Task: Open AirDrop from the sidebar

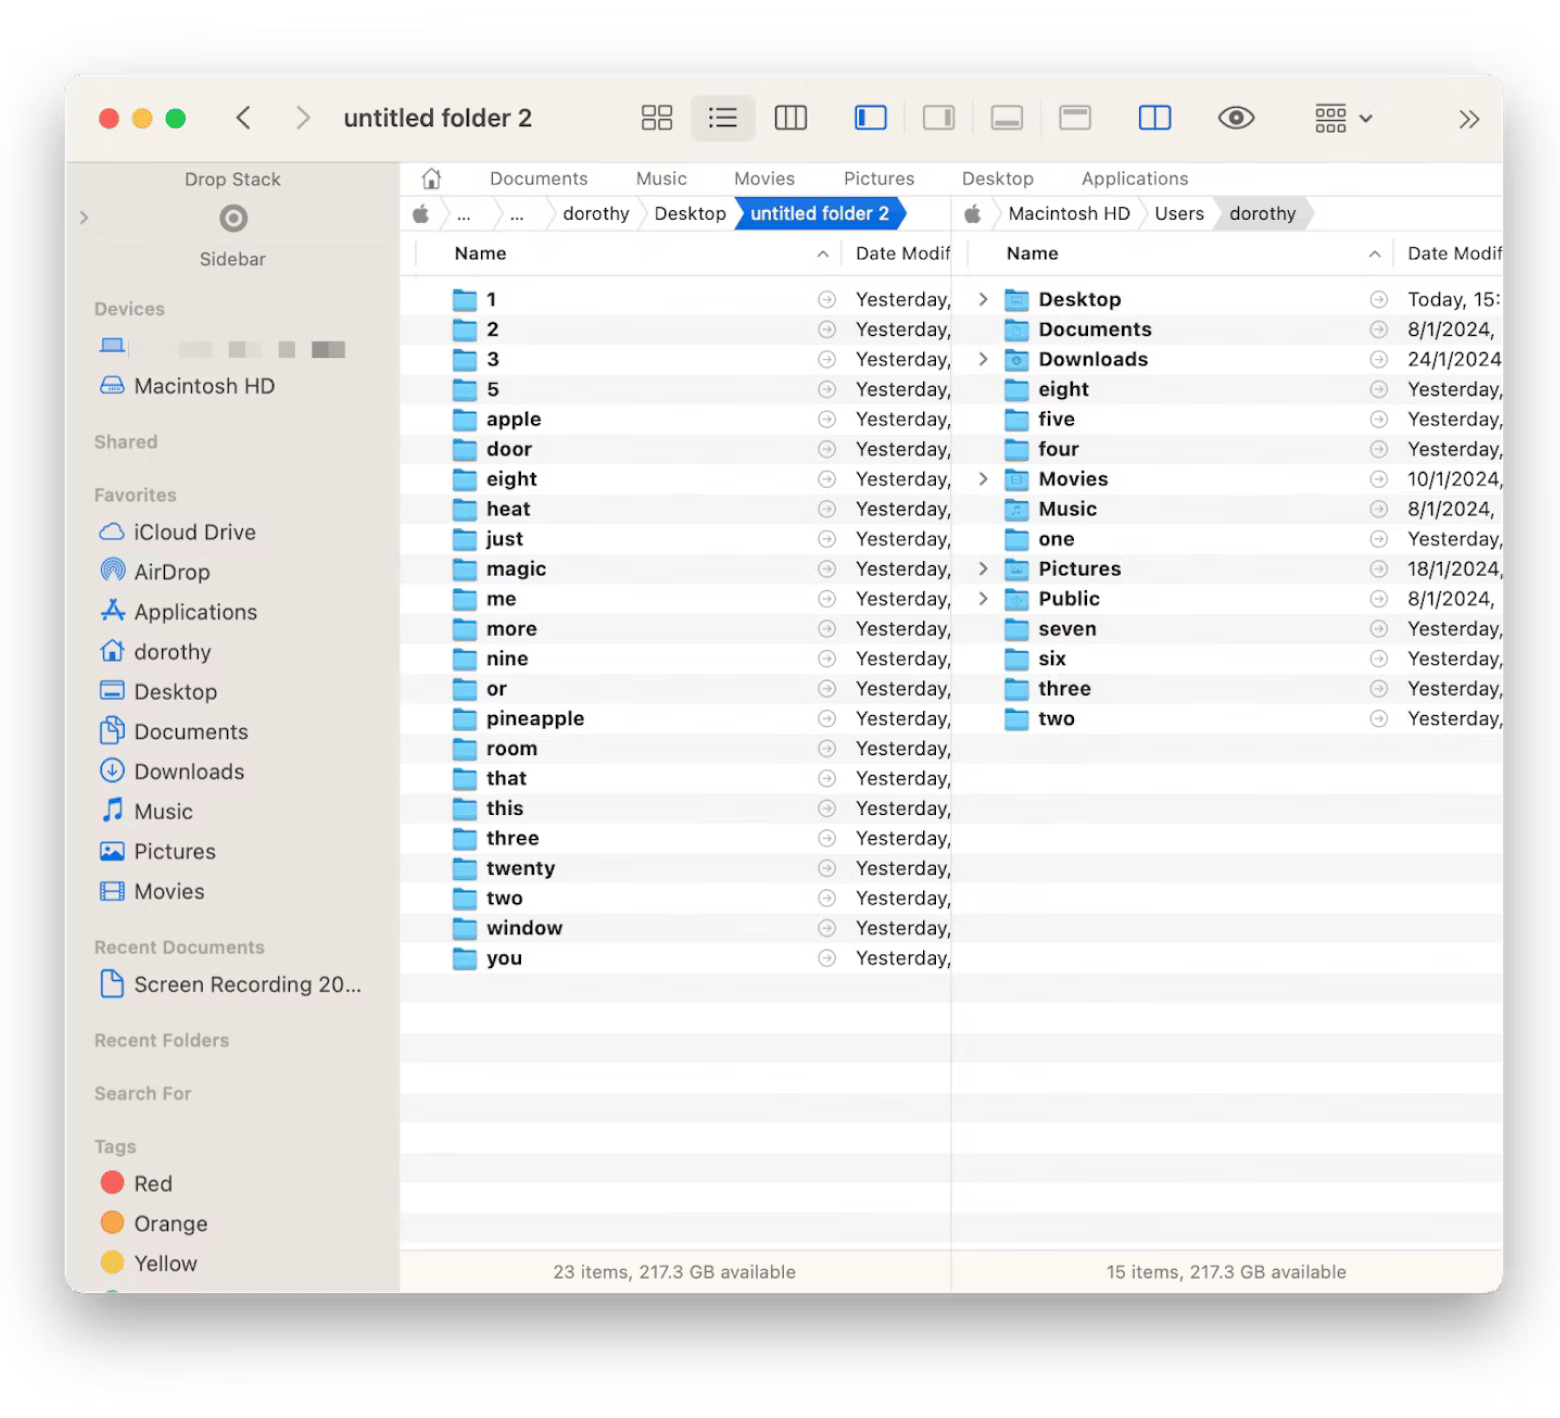Action: pos(171,572)
